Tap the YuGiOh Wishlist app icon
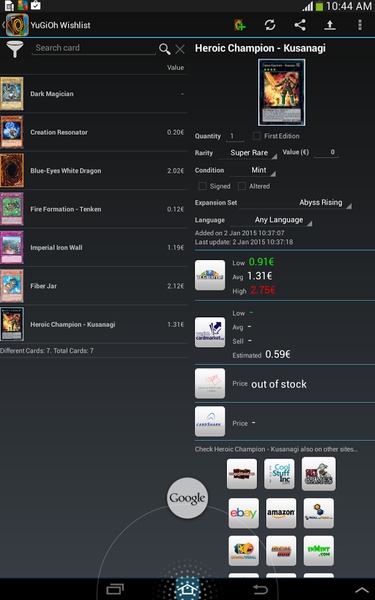The width and height of the screenshot is (375, 600). click(17, 25)
